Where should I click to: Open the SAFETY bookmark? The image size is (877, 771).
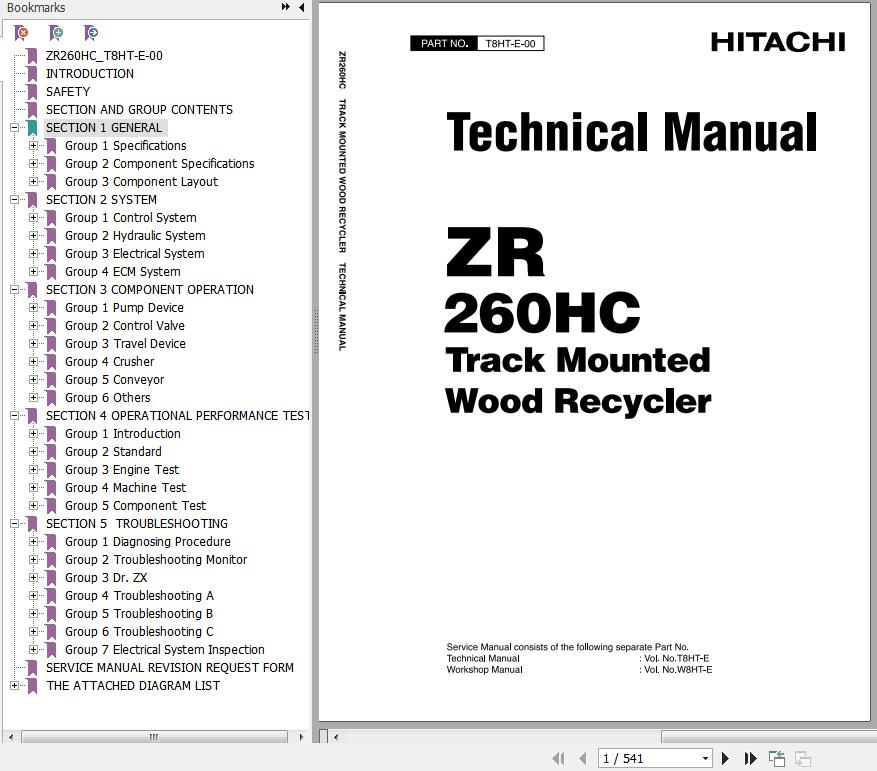[x=68, y=92]
